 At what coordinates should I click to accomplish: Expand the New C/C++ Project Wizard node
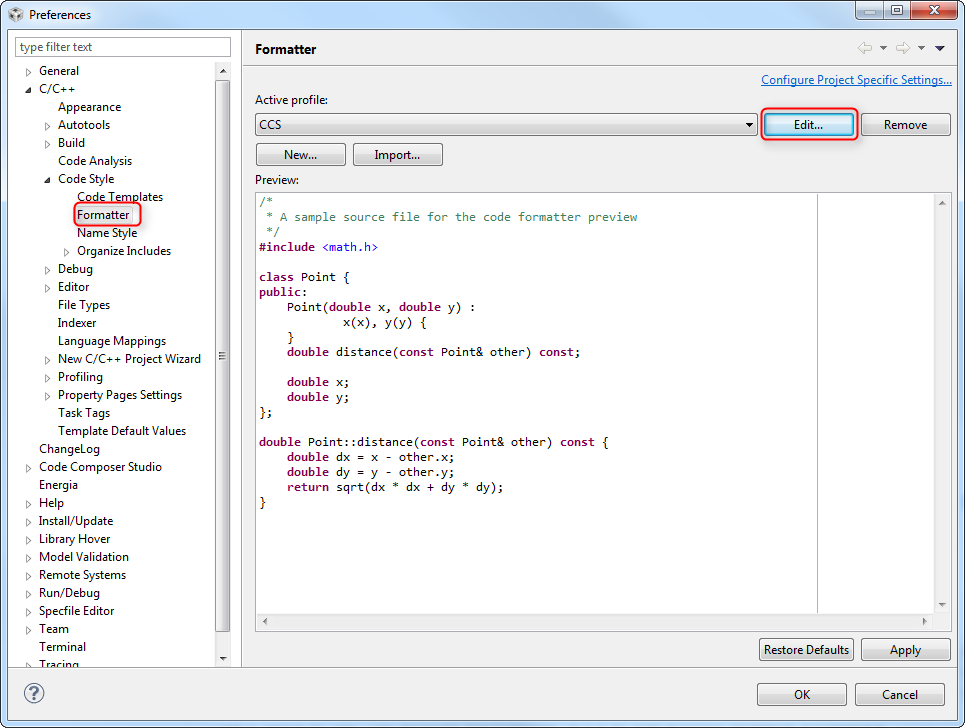47,360
